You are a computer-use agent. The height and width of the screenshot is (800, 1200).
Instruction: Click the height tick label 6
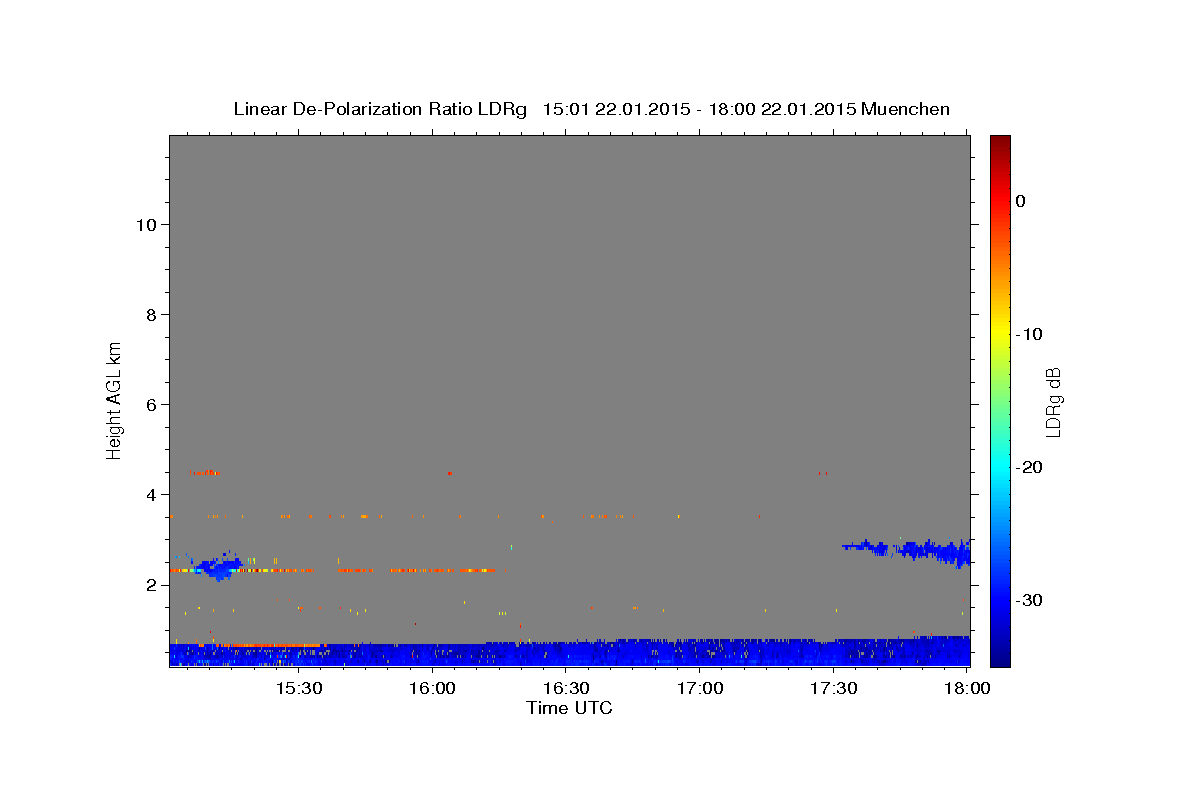(x=149, y=404)
